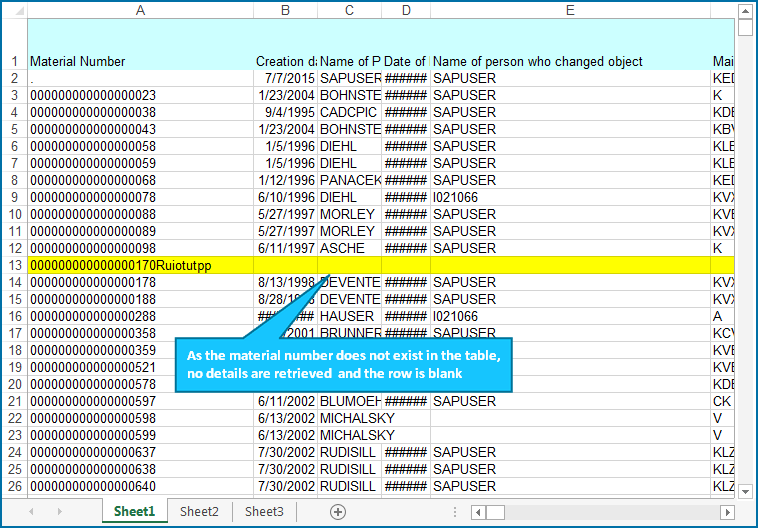Screen dimensions: 758x528
Task: Click the previous sheet navigation arrow
Action: coord(31,512)
